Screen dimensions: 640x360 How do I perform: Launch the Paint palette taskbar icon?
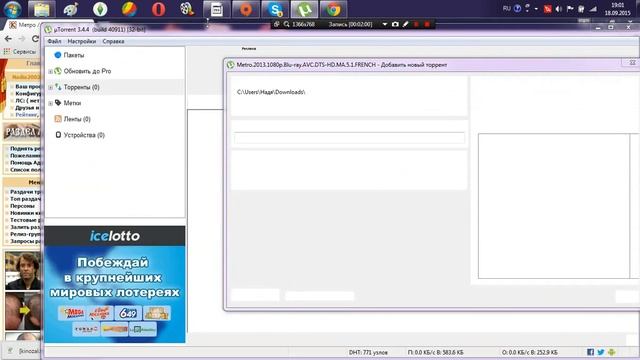71,9
